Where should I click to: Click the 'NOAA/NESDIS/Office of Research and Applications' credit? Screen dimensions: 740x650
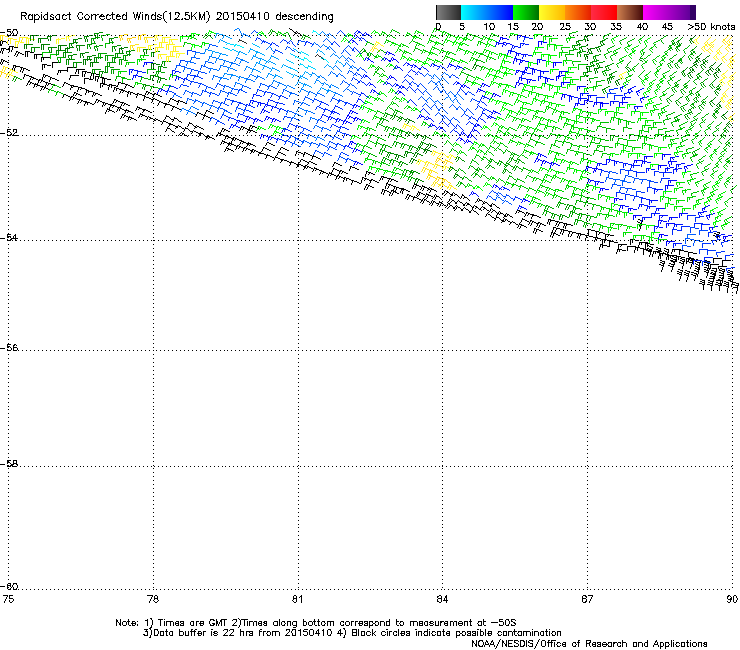(x=589, y=644)
